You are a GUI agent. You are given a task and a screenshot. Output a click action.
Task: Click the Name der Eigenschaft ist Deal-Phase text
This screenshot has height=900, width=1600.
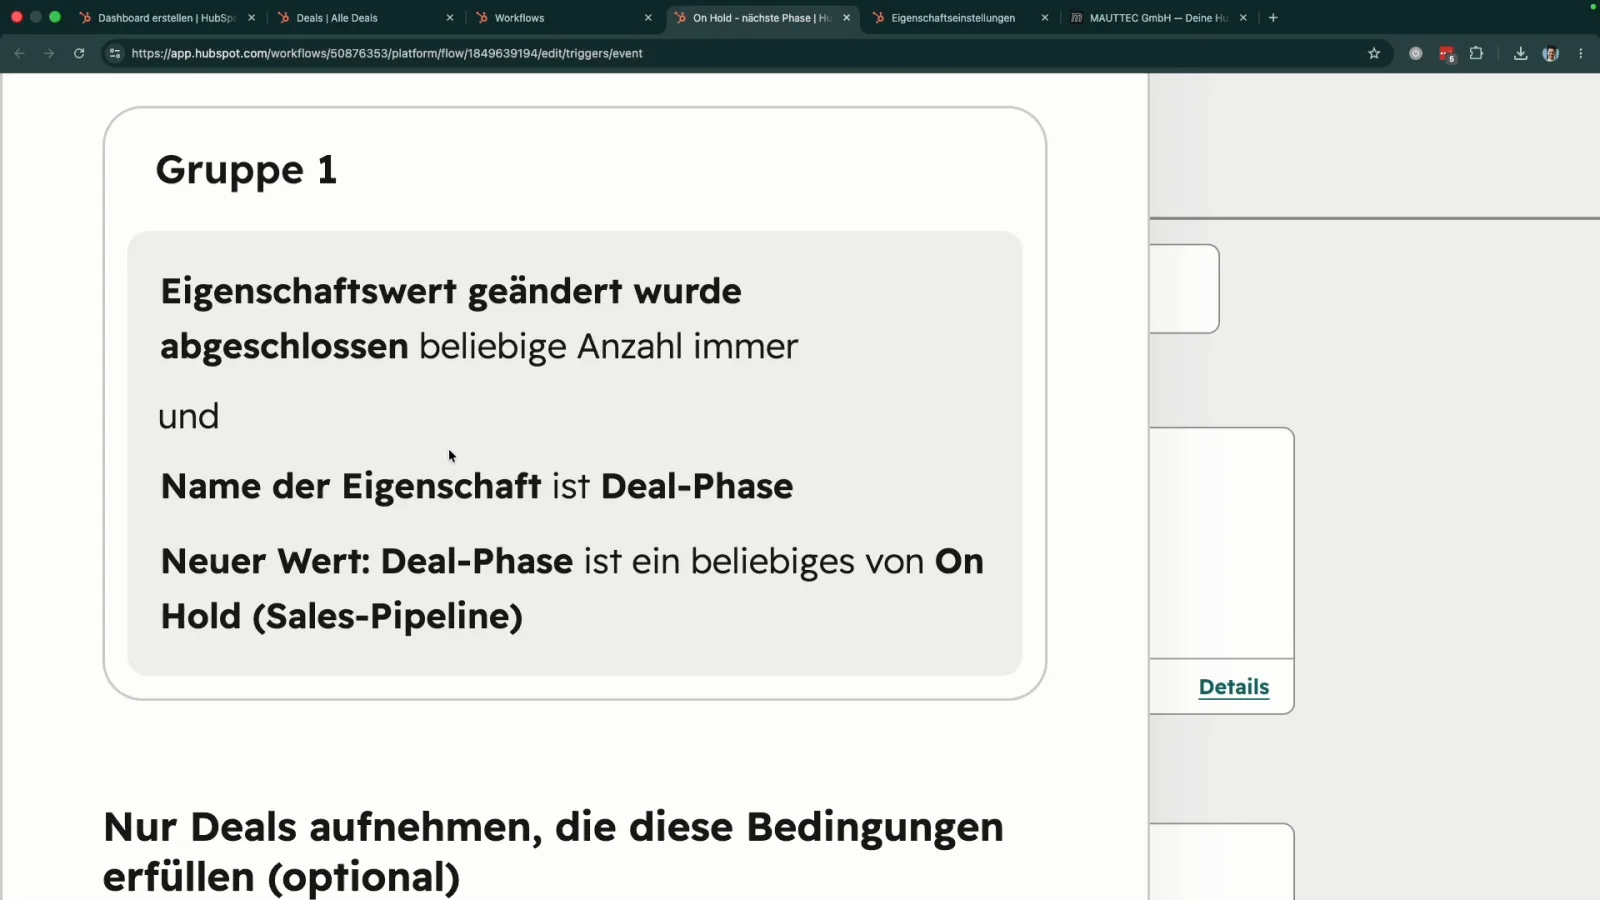477,486
